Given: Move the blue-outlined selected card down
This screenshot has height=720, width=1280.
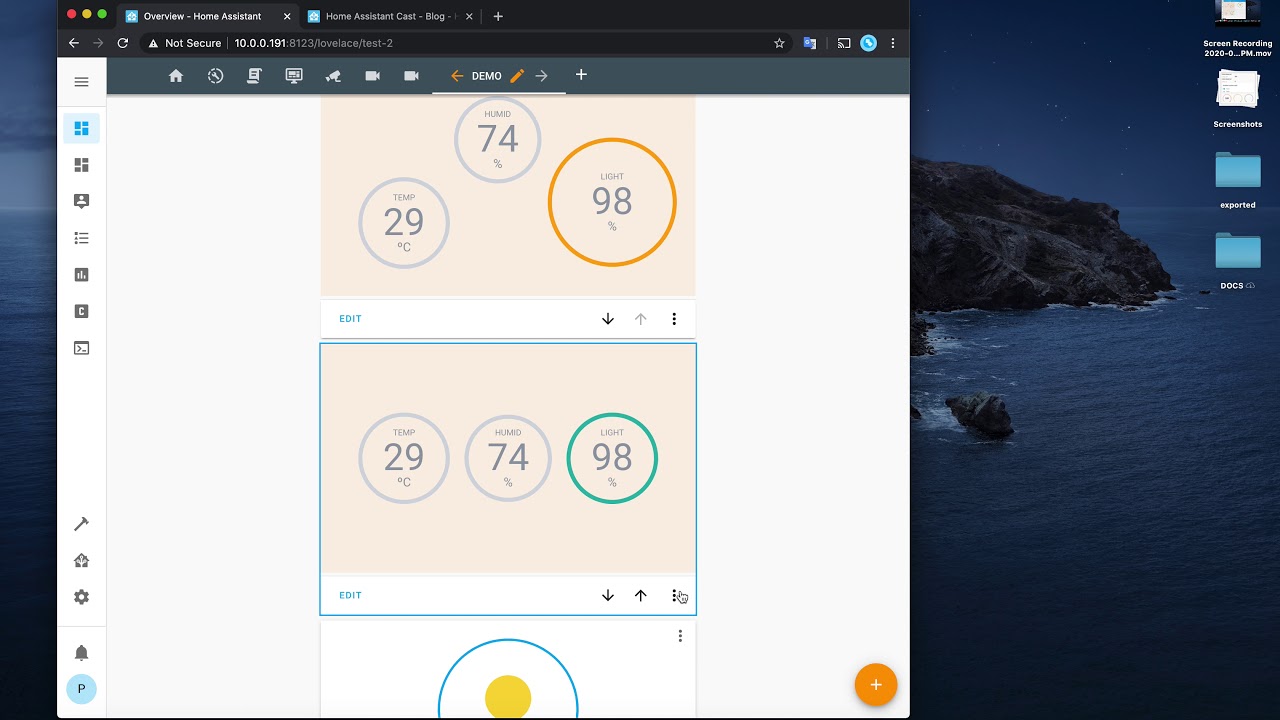Looking at the screenshot, I should (608, 595).
